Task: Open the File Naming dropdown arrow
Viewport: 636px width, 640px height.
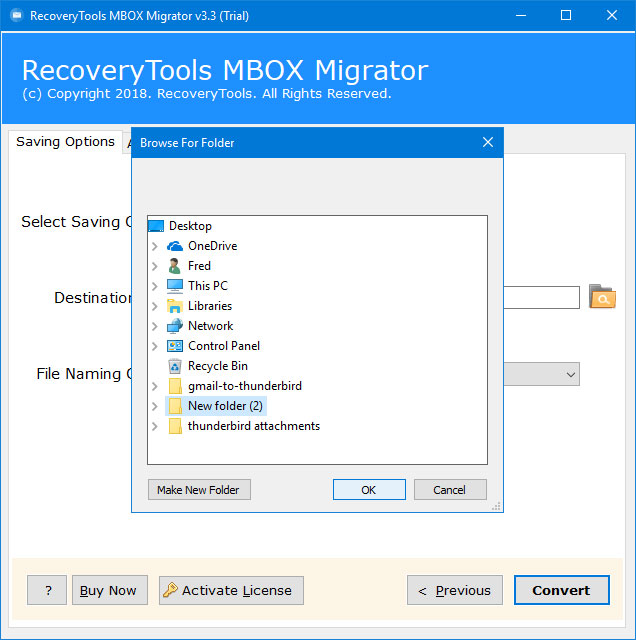Action: (571, 374)
